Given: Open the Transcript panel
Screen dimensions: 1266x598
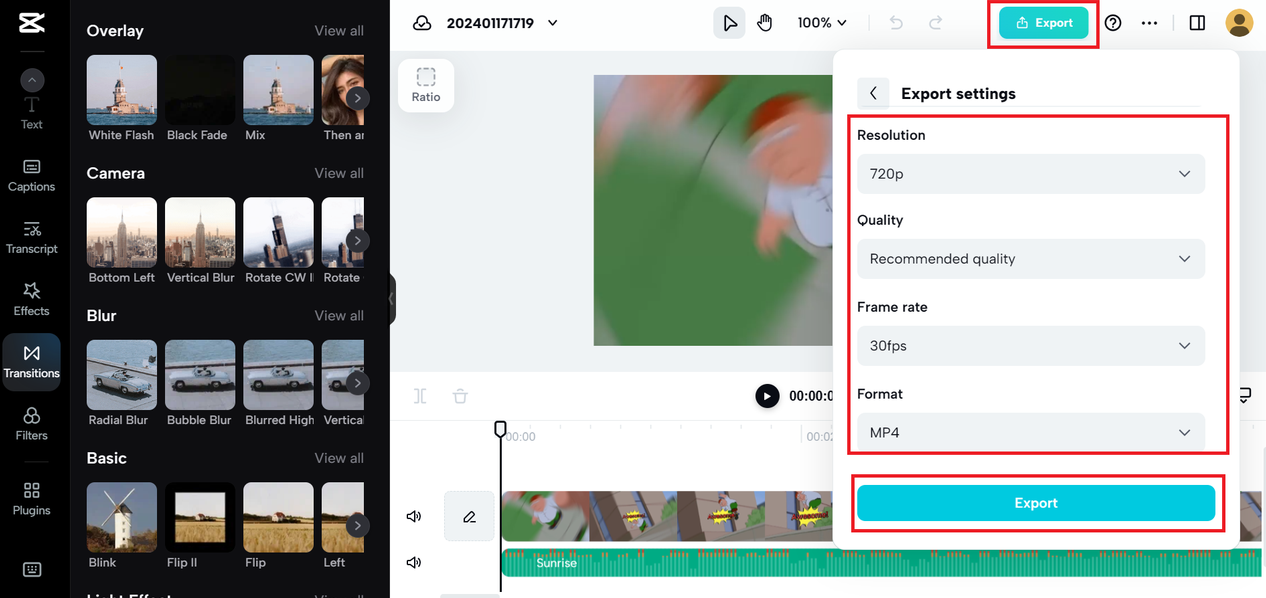Looking at the screenshot, I should click(32, 237).
